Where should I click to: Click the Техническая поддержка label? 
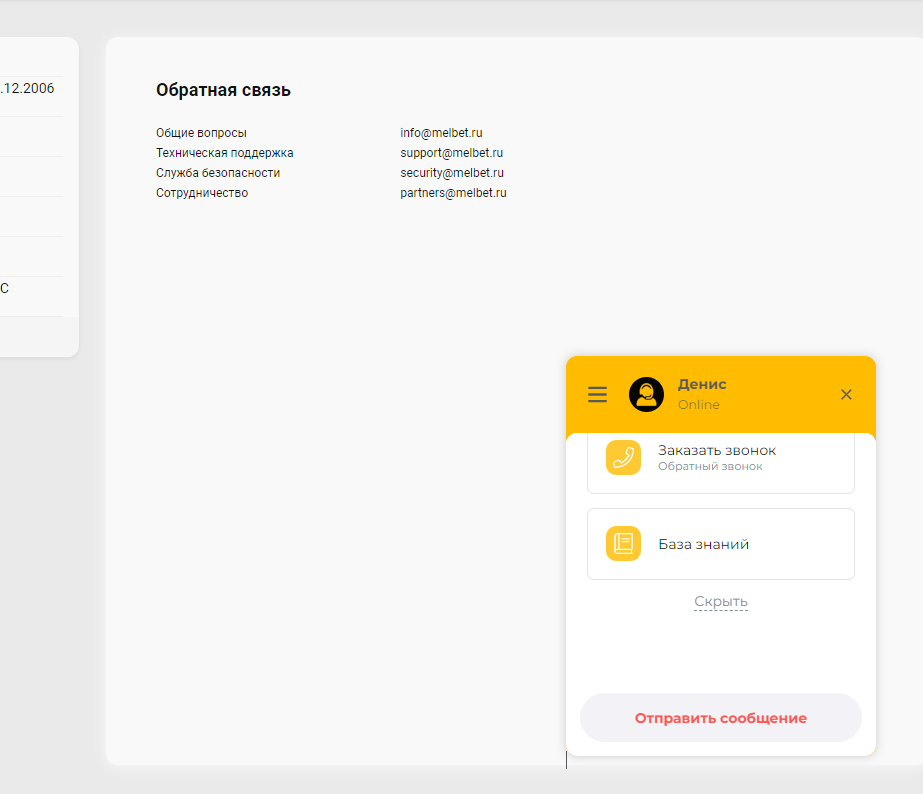(224, 153)
